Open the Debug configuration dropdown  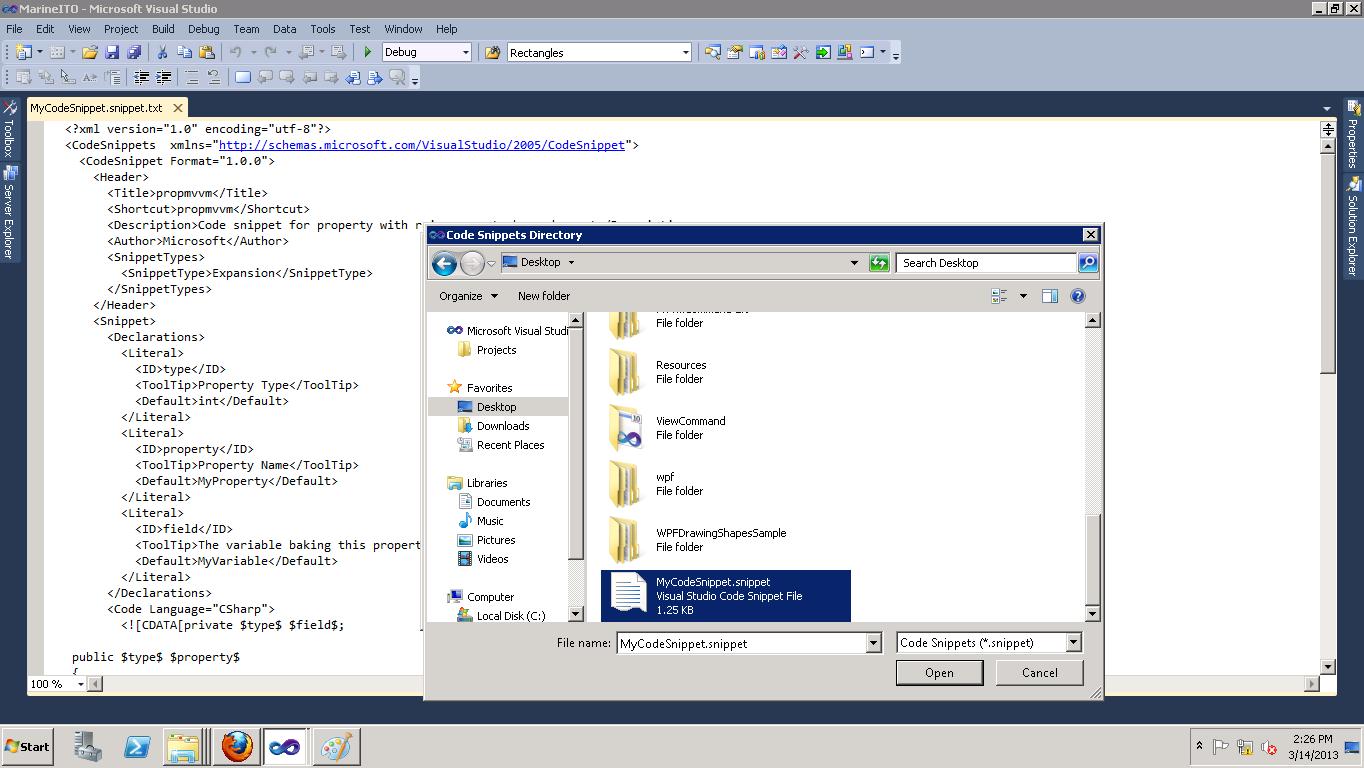465,52
